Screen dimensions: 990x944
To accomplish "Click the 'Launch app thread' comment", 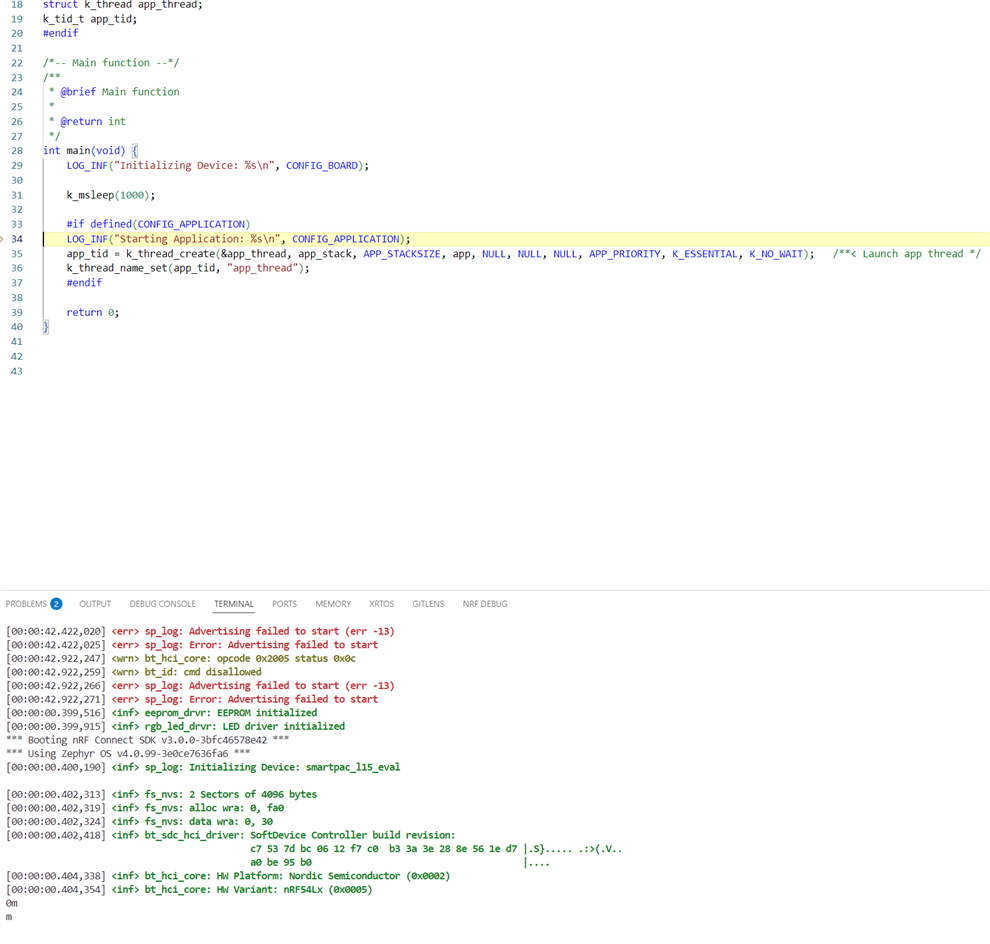I will (x=907, y=254).
